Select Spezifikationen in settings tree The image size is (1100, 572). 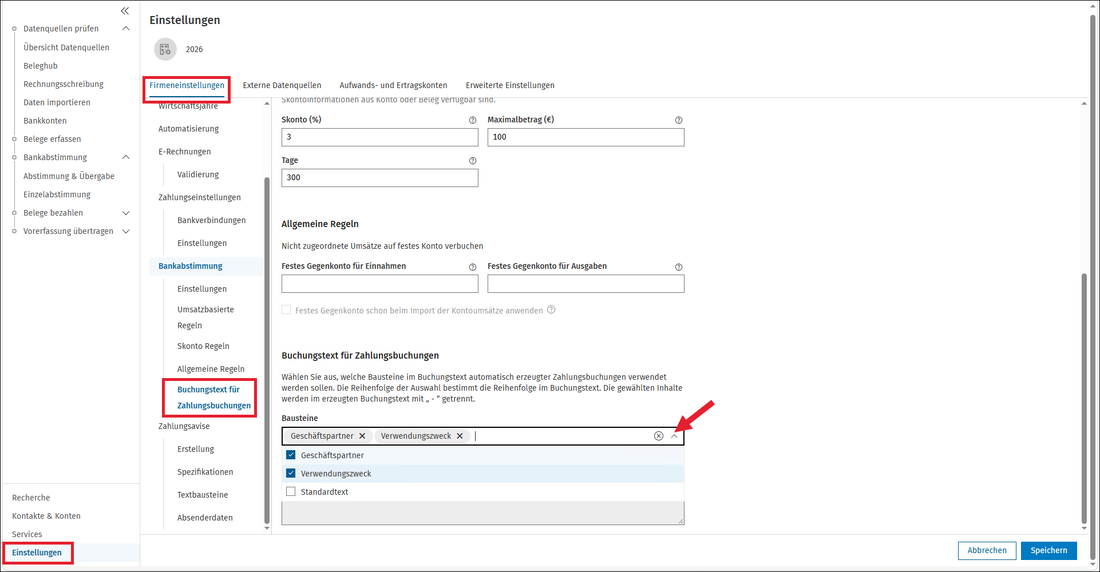click(205, 472)
